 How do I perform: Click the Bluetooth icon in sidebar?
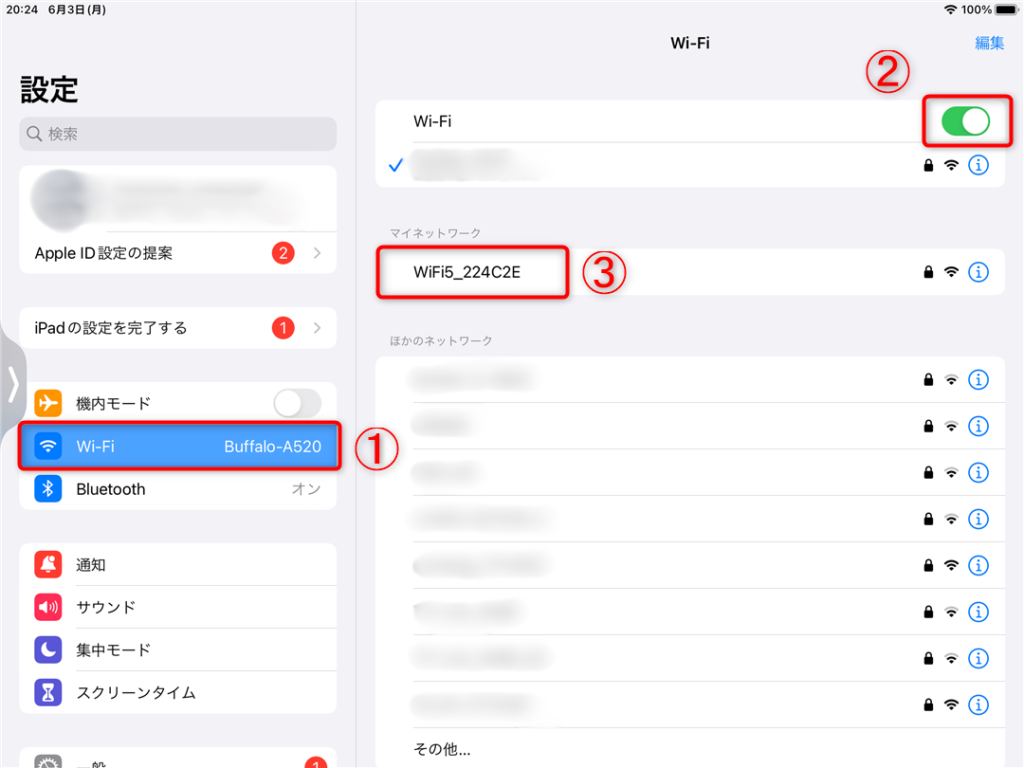point(48,488)
